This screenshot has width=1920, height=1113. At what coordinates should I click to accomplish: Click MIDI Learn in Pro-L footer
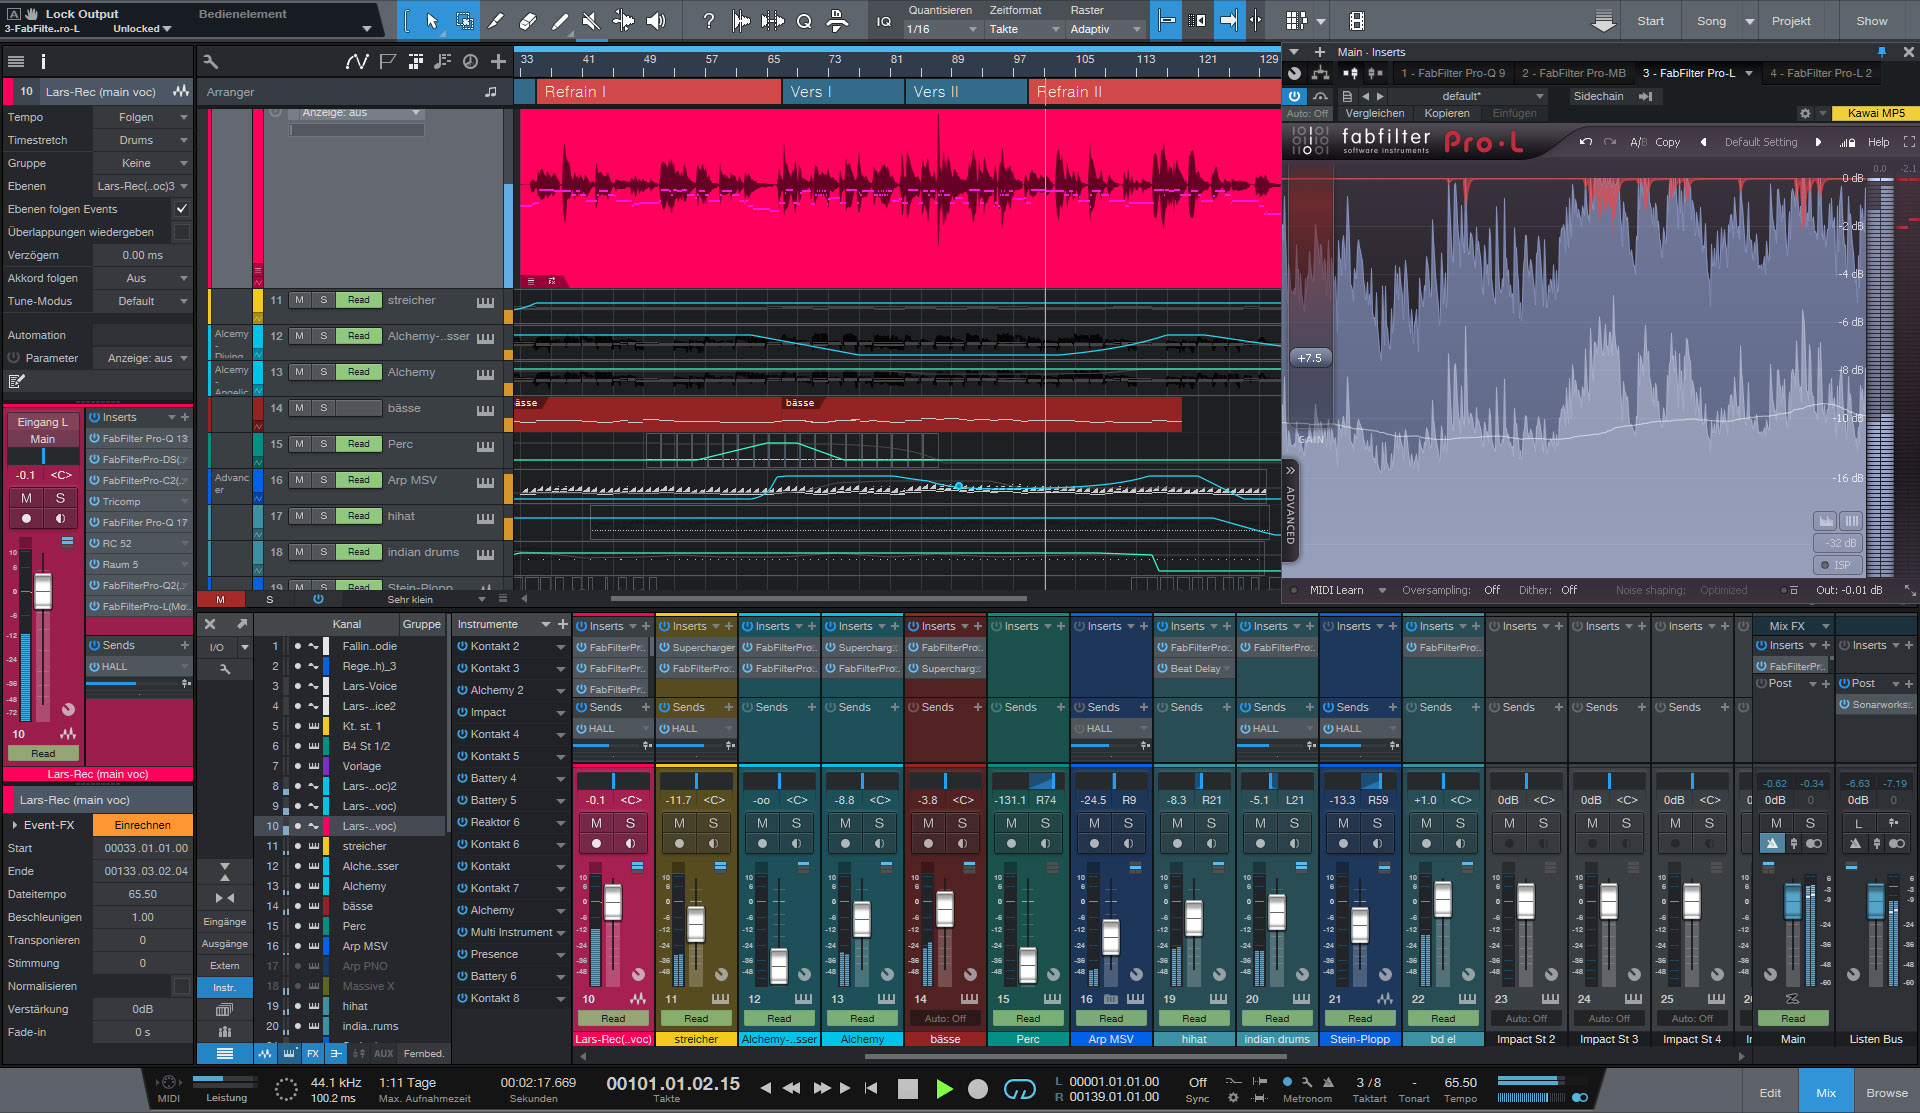click(x=1336, y=590)
